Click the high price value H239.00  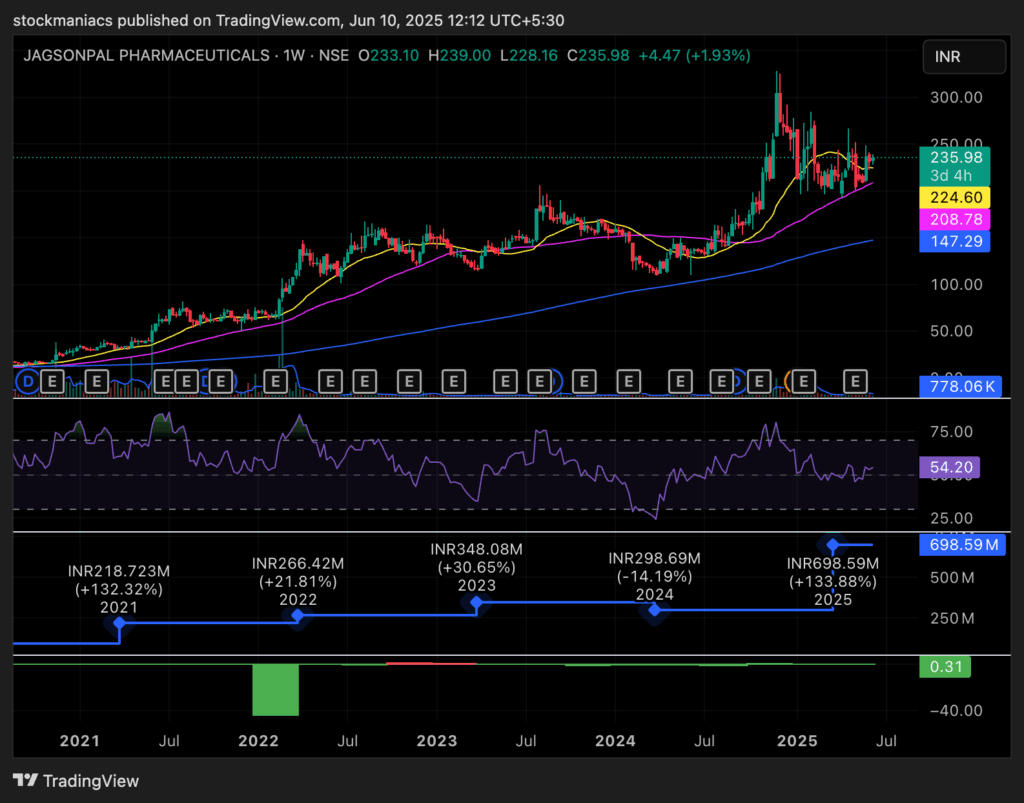[x=459, y=55]
